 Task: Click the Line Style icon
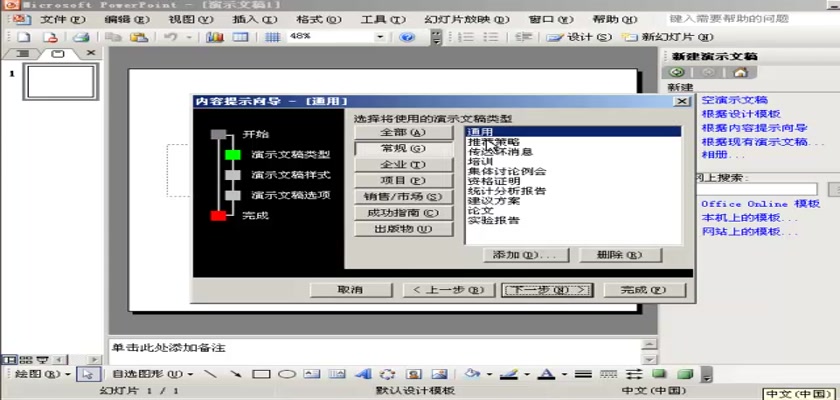point(583,374)
